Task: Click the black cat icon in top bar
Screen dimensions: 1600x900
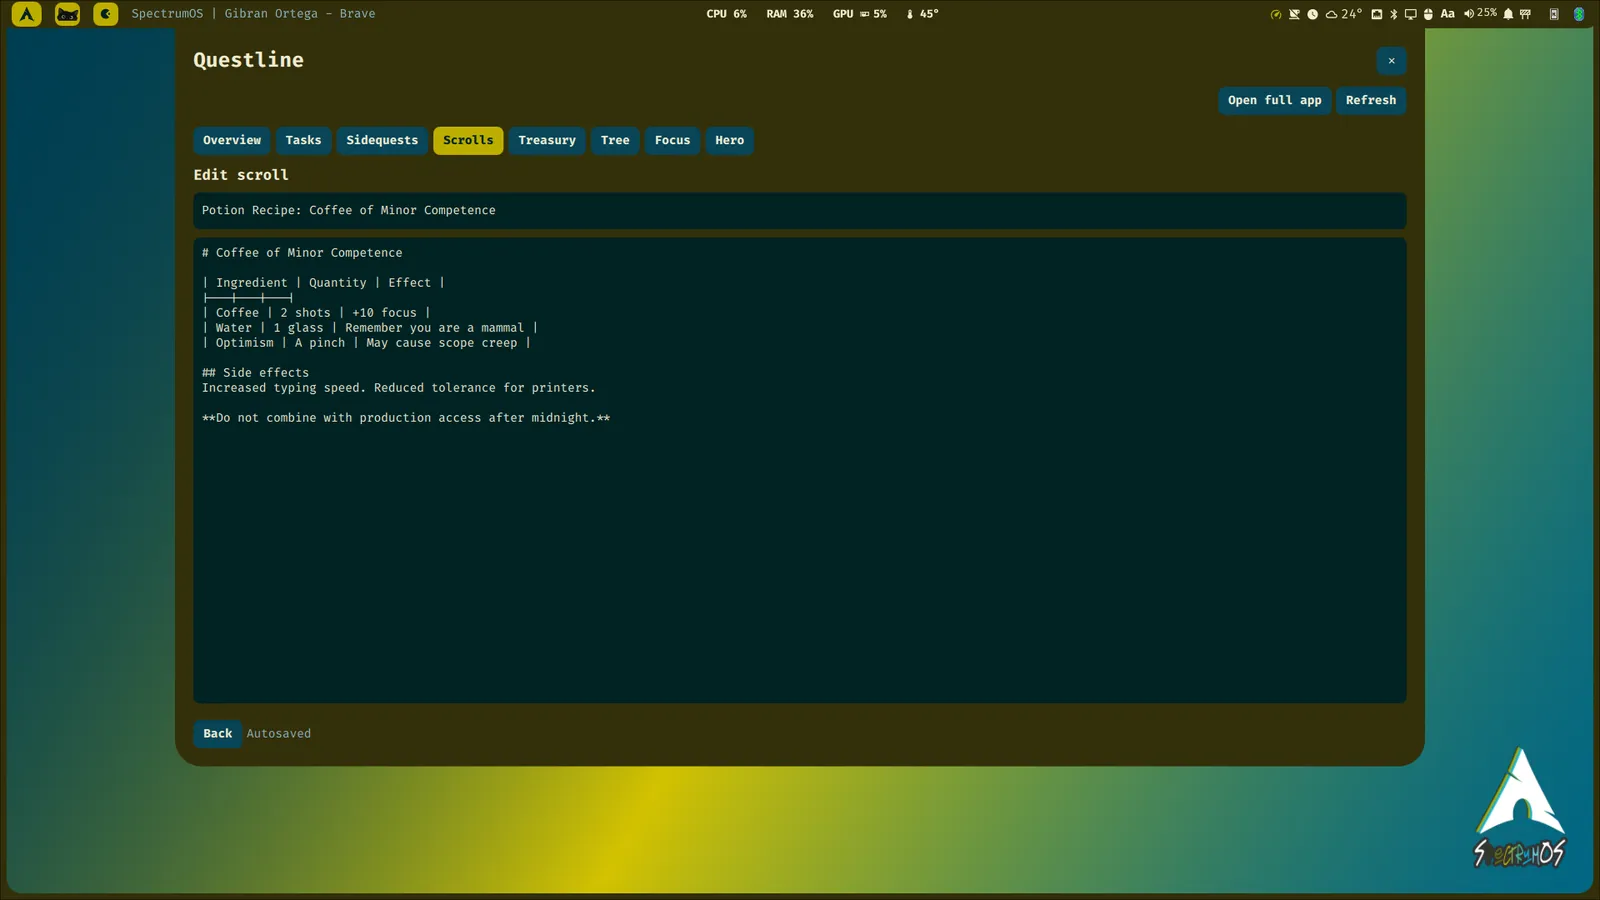Action: click(x=67, y=14)
